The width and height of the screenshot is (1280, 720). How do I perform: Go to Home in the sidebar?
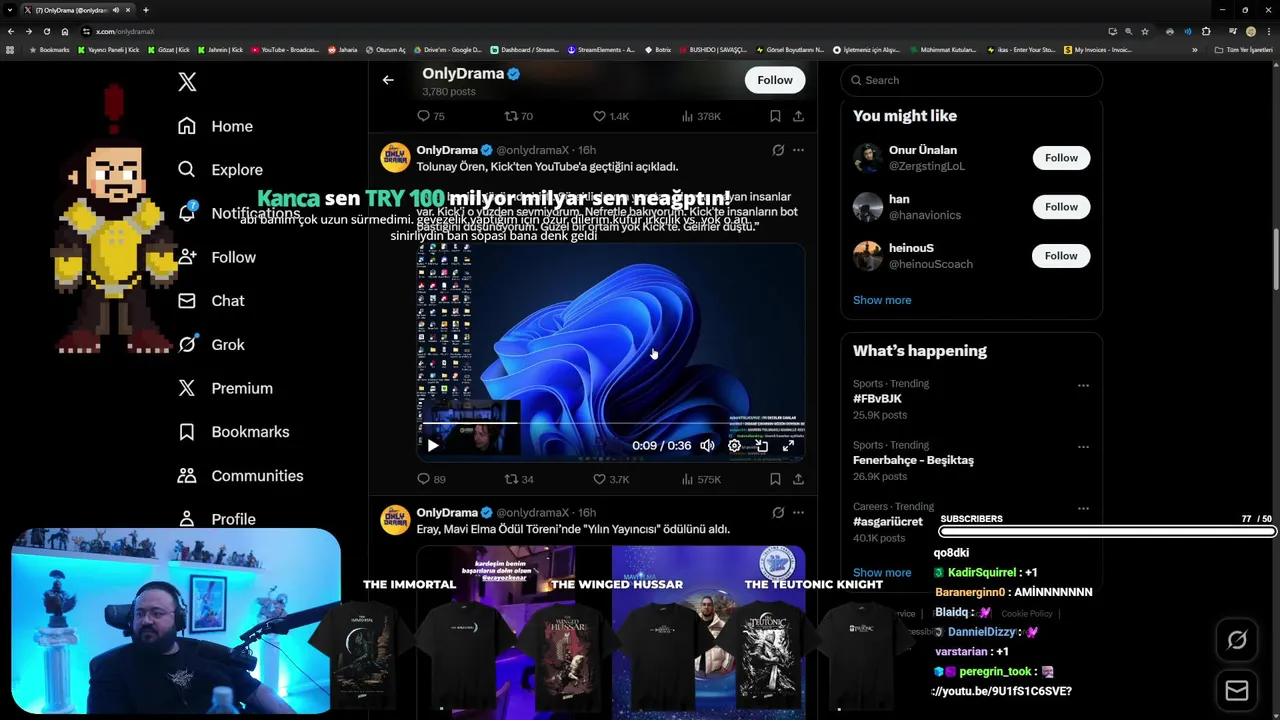pos(215,126)
